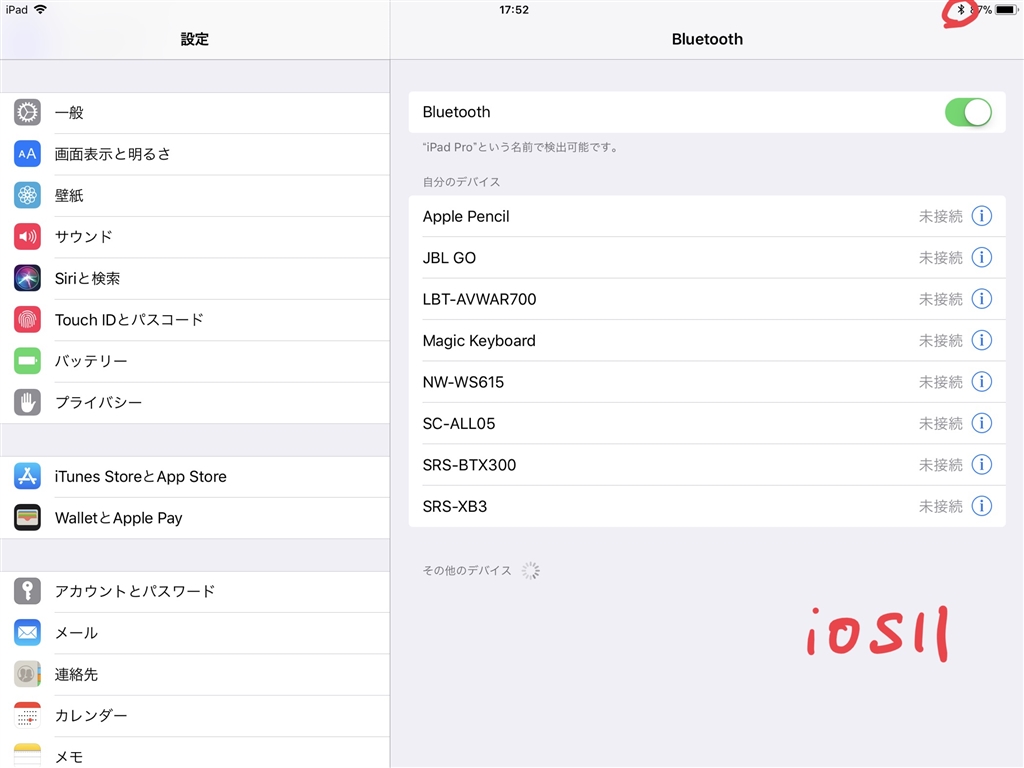The height and width of the screenshot is (768, 1024).
Task: Tap the Siriと検索 Siri icon
Action: [27, 278]
